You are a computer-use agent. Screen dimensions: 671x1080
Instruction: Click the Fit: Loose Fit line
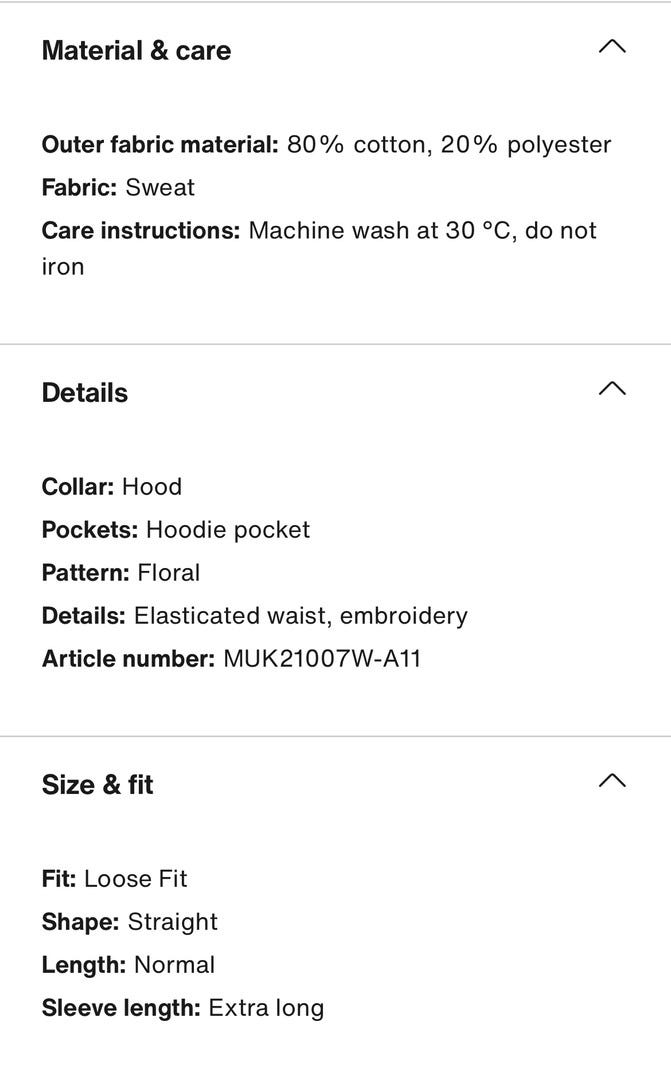[115, 879]
